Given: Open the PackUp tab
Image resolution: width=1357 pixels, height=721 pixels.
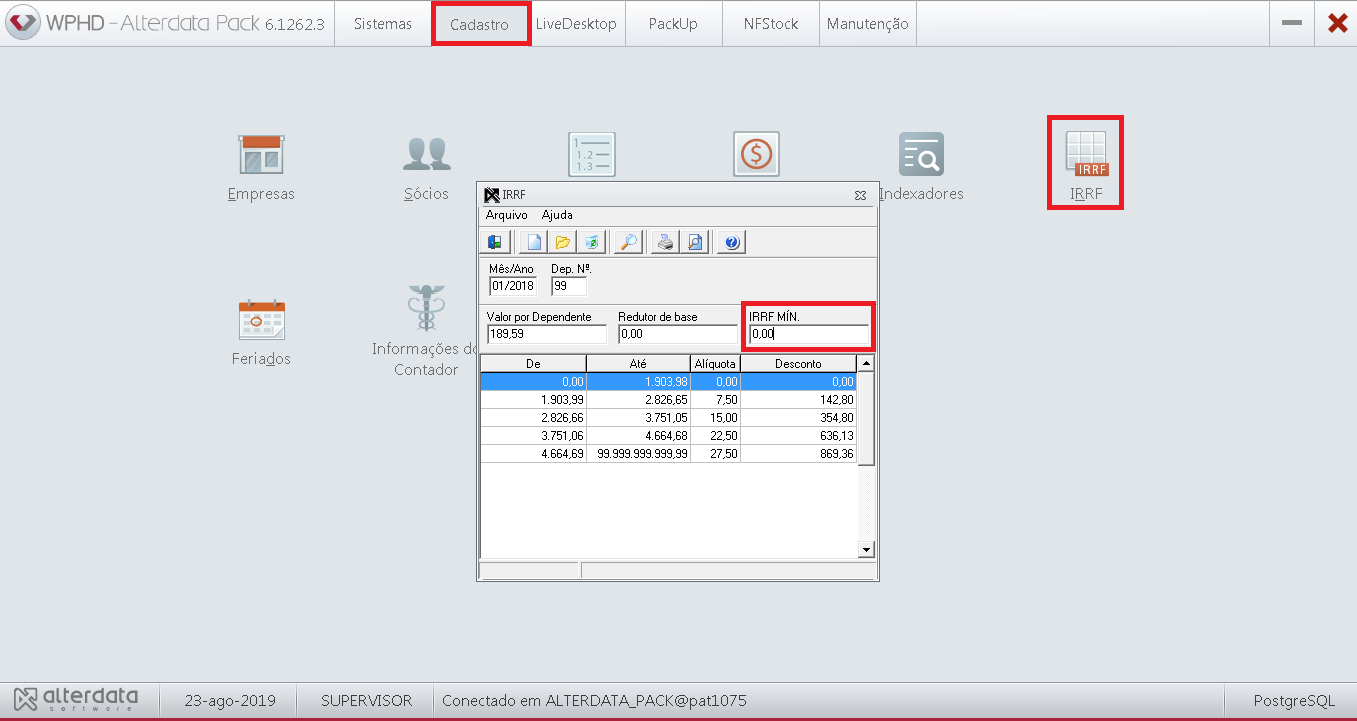Looking at the screenshot, I should (673, 24).
